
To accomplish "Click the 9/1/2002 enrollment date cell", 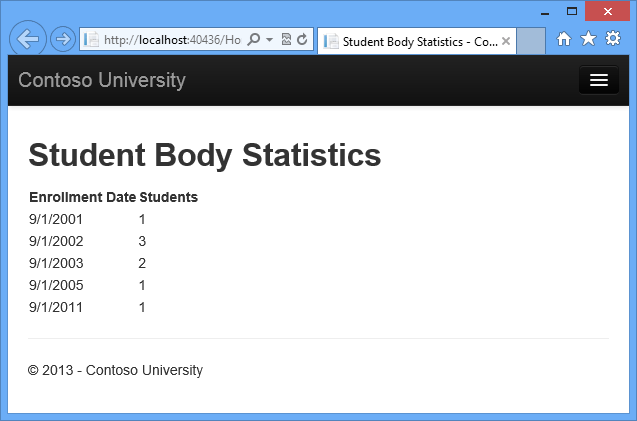I will click(x=56, y=241).
